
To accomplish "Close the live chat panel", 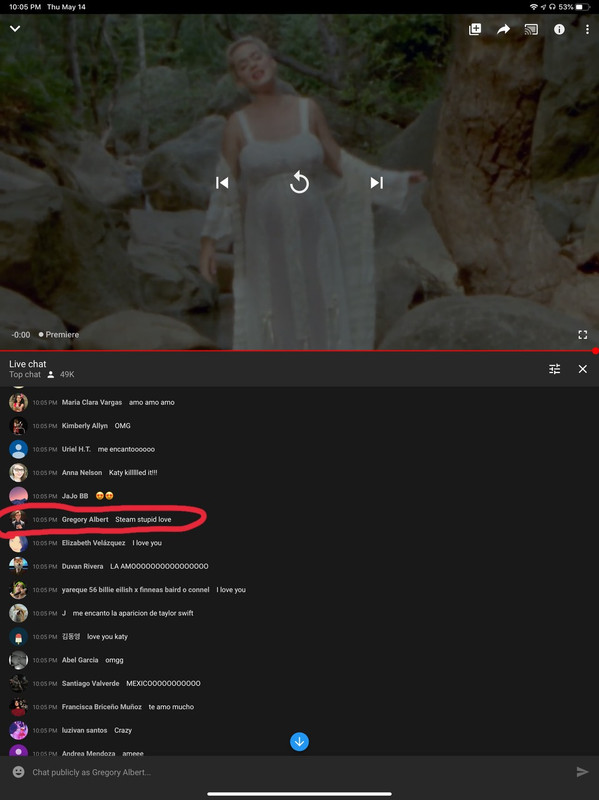I will pos(583,369).
